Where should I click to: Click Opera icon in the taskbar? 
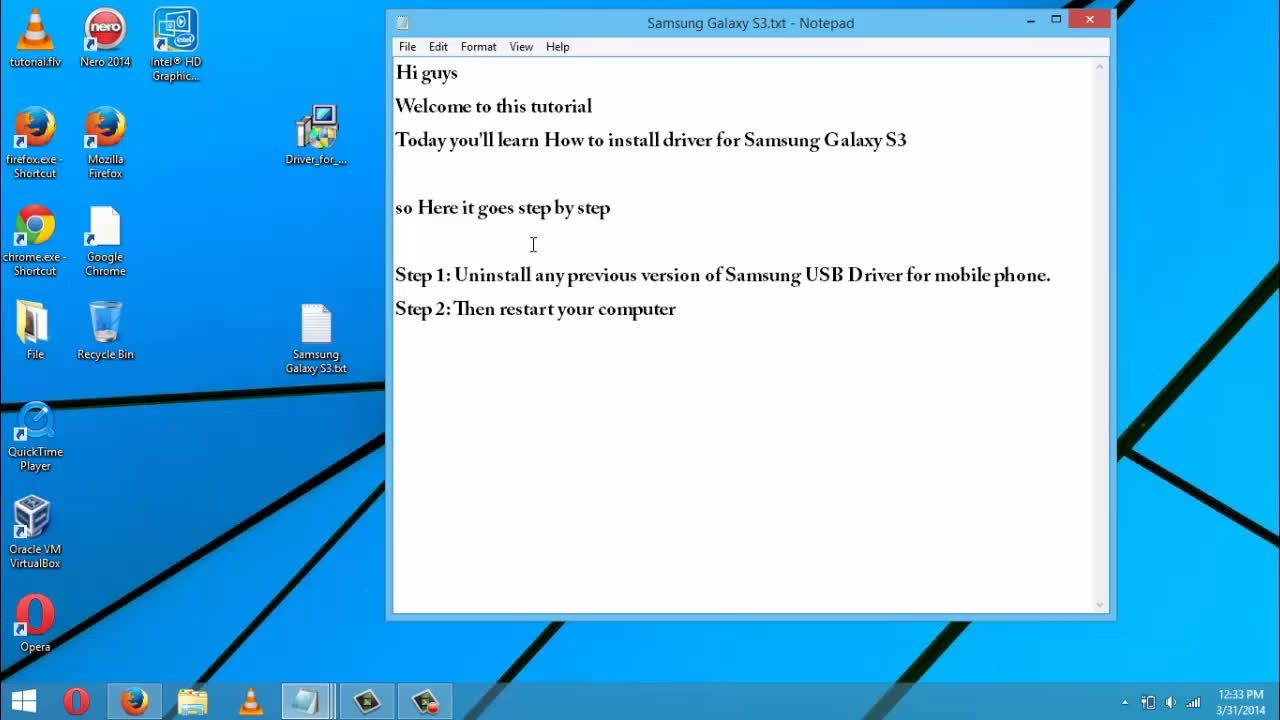click(x=76, y=702)
